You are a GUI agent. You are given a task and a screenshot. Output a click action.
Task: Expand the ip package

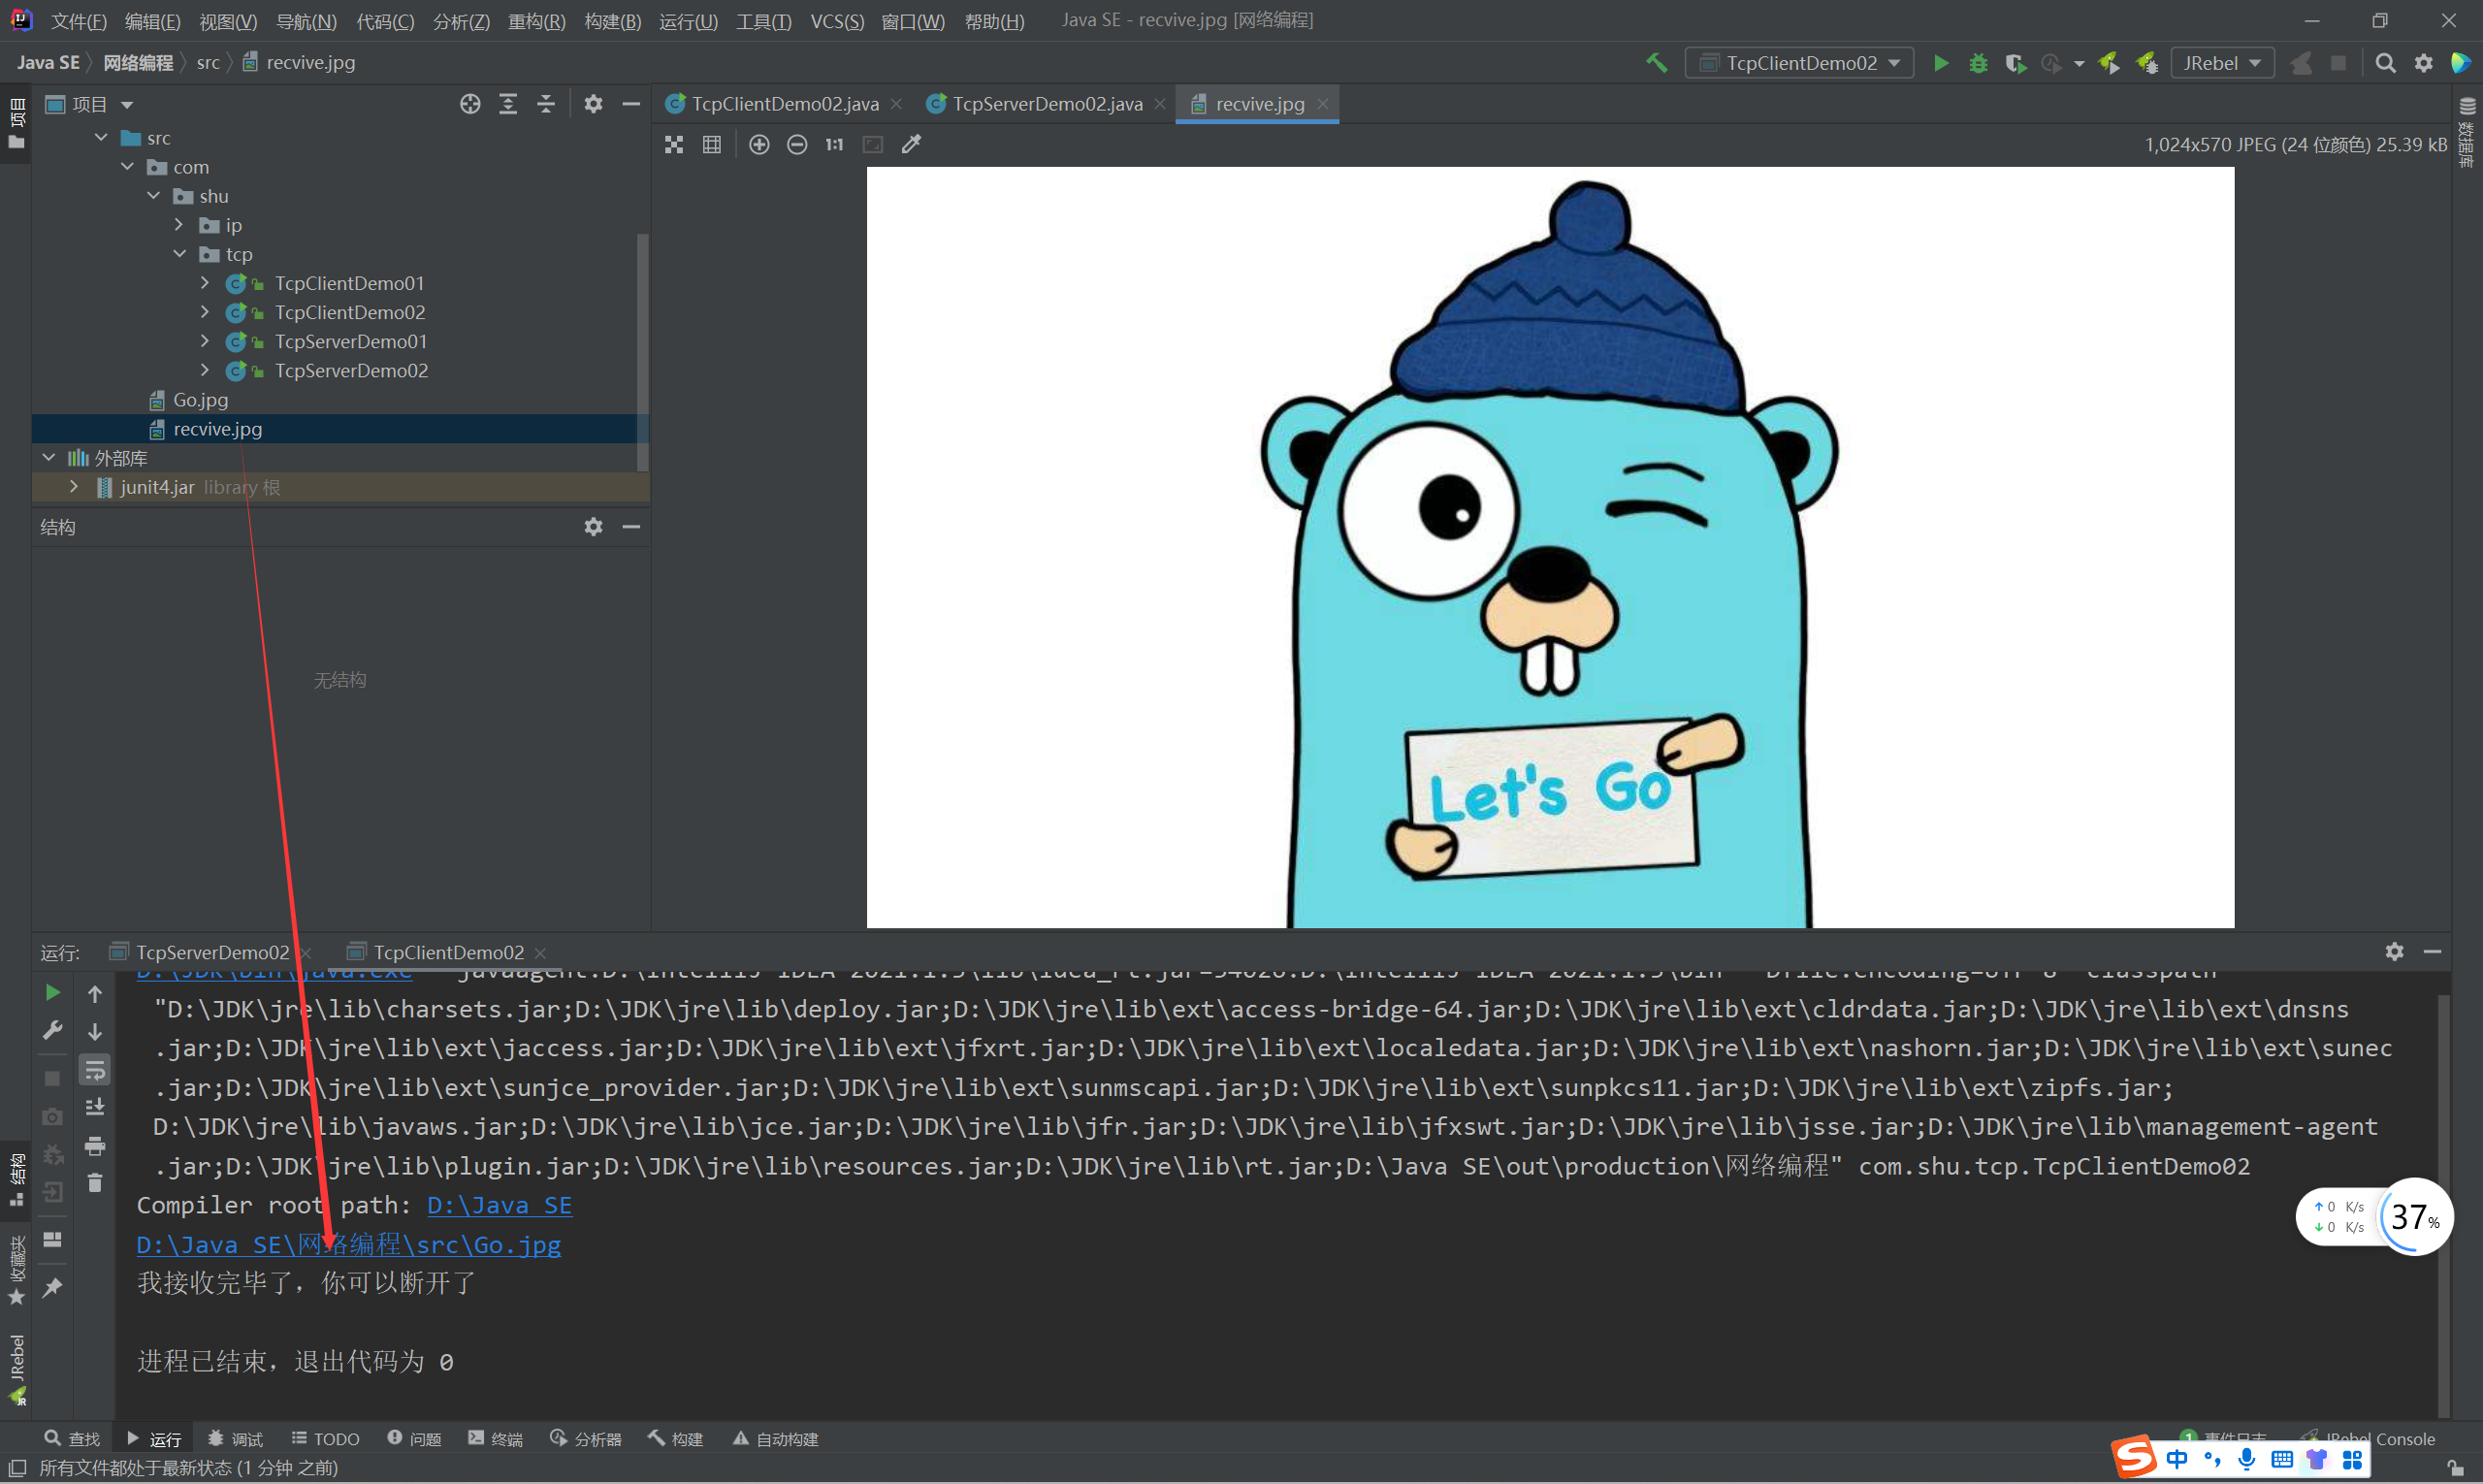pyautogui.click(x=179, y=225)
